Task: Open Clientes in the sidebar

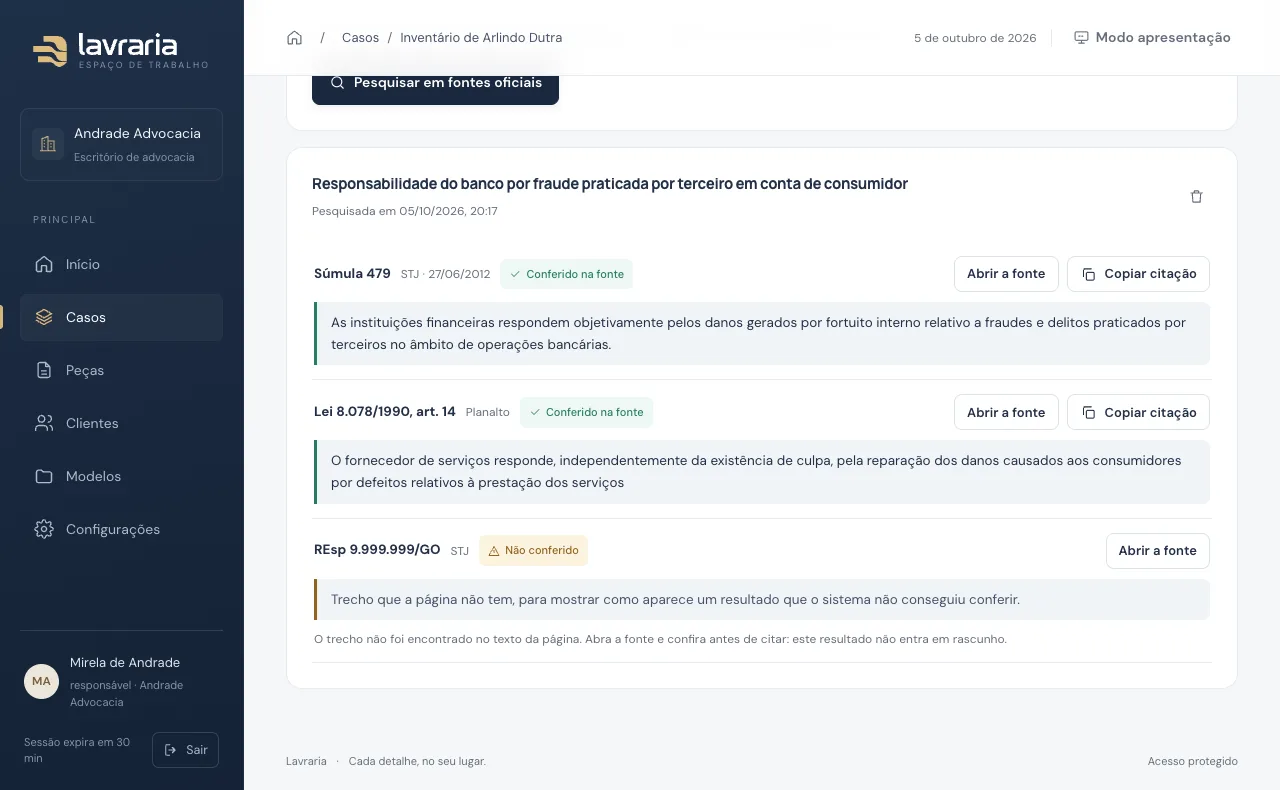Action: [121, 423]
